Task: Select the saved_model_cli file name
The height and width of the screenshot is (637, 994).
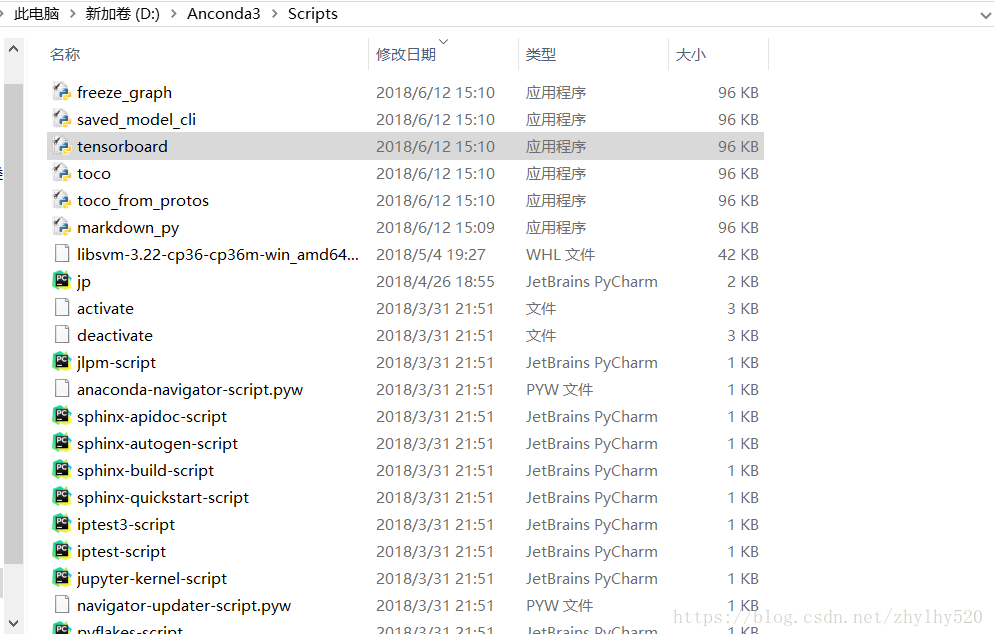Action: pos(136,120)
